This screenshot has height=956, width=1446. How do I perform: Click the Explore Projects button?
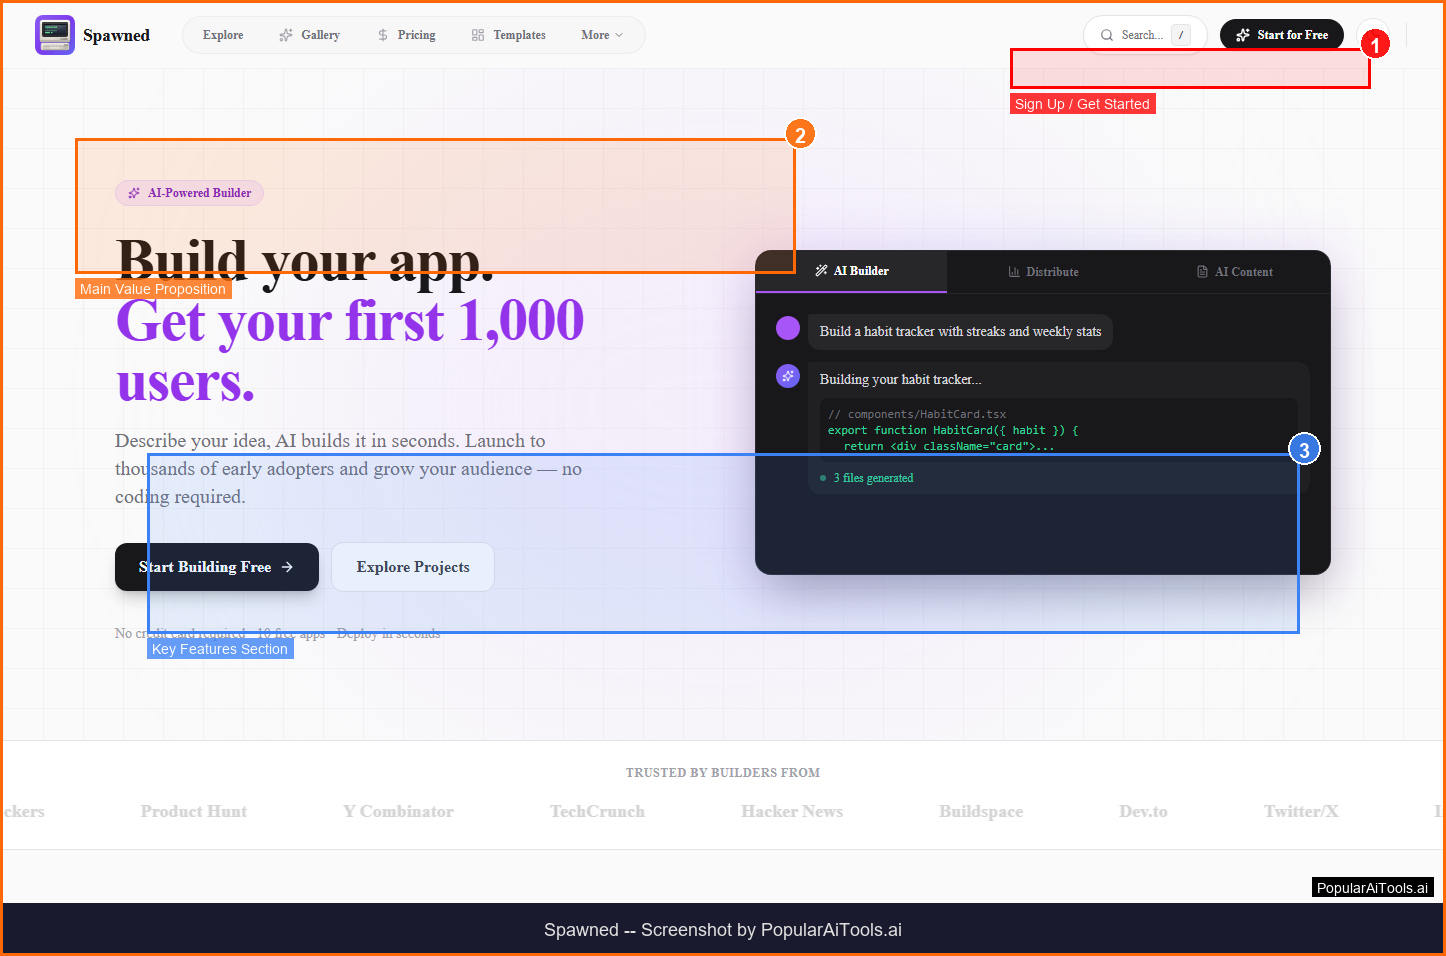pos(413,567)
